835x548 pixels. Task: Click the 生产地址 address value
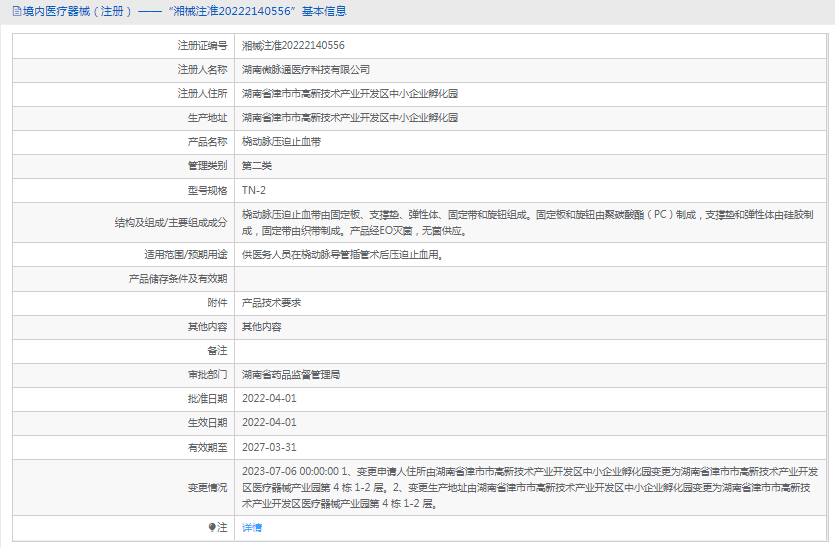(350, 118)
